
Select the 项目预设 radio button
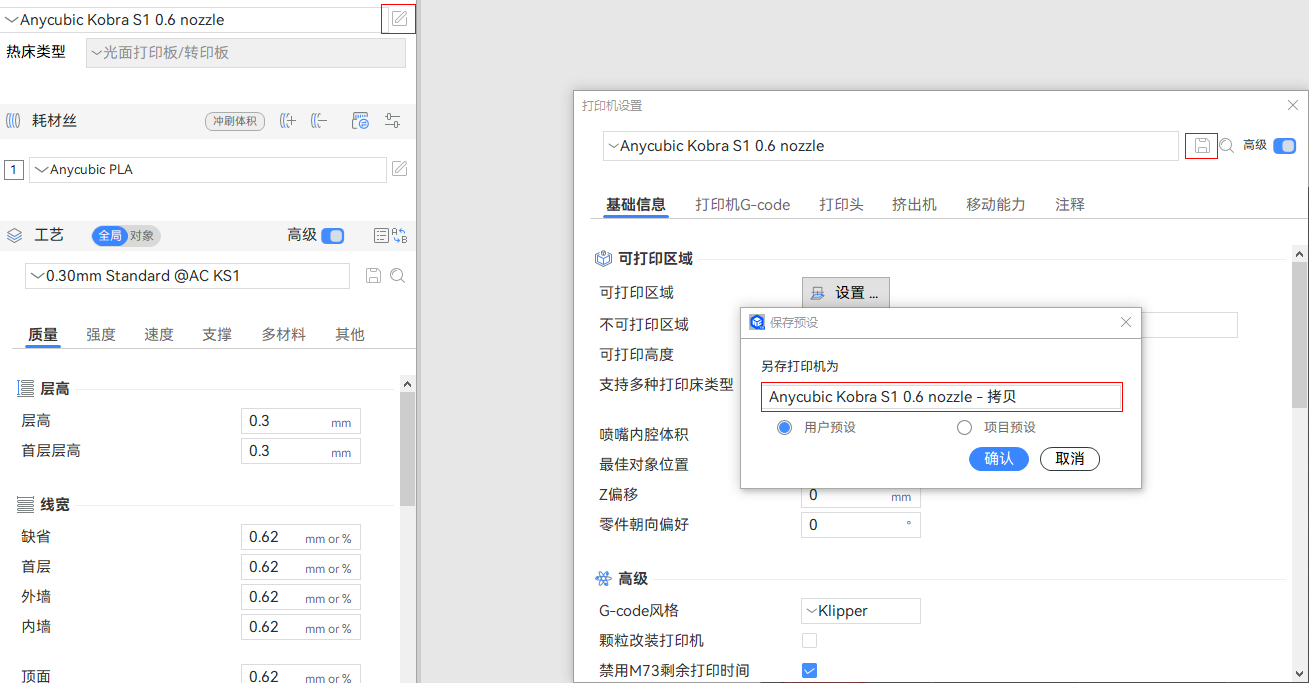pos(965,427)
